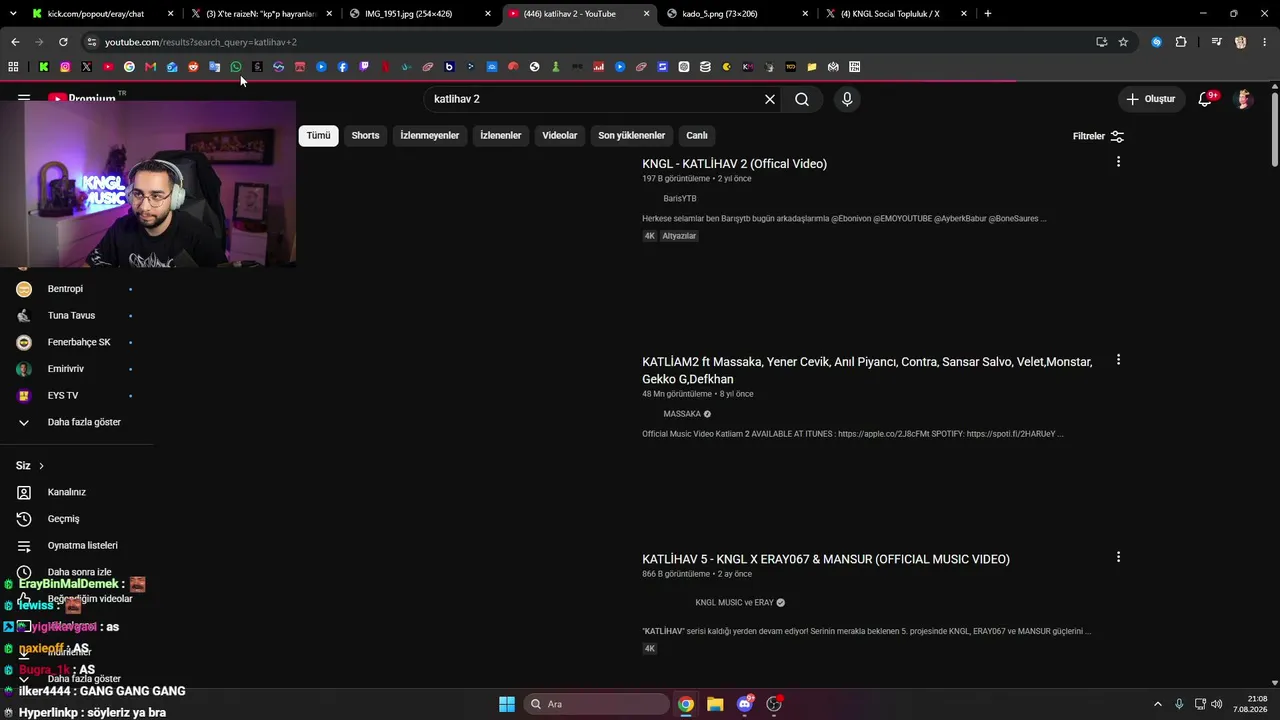Viewport: 1280px width, 720px height.
Task: Open options menu for KATLİHAV 5 video
Action: click(1118, 557)
